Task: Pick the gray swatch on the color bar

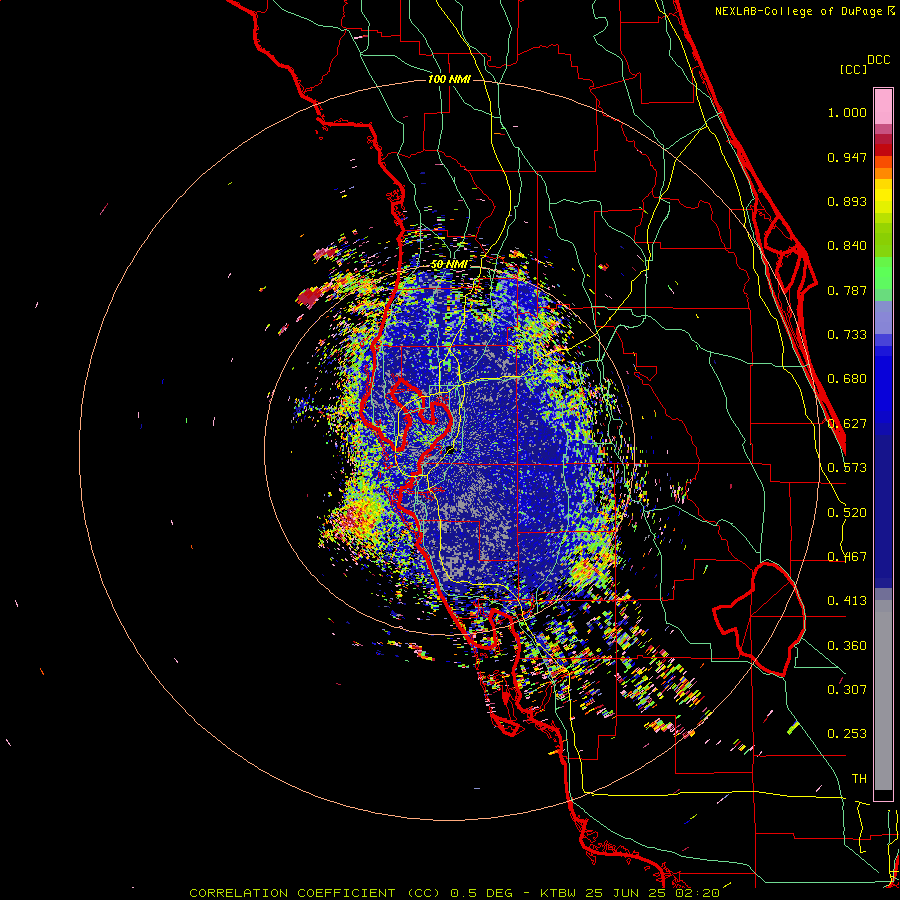Action: coord(883,695)
